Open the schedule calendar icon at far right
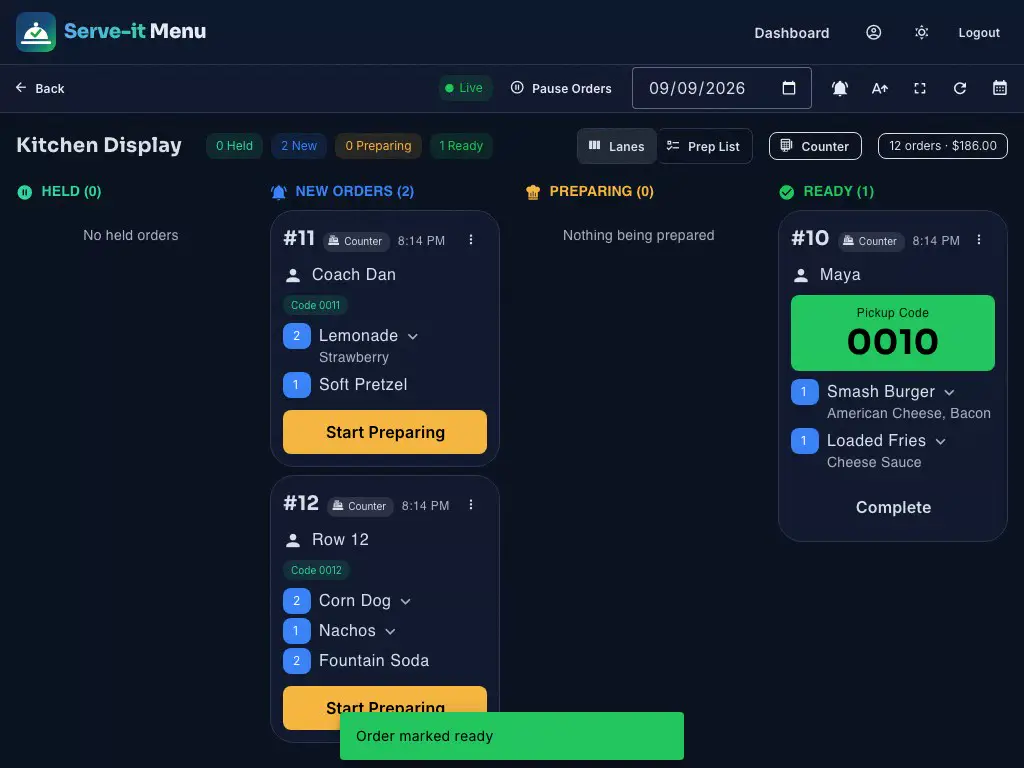1024x768 pixels. coord(1000,88)
